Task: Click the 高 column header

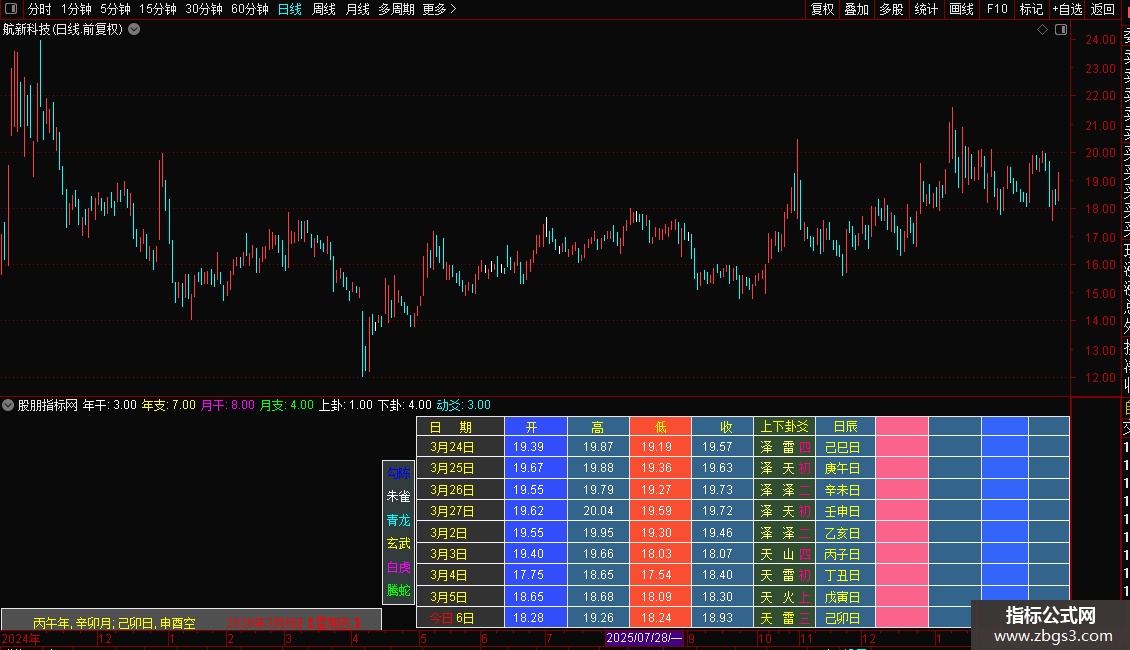Action: [598, 427]
